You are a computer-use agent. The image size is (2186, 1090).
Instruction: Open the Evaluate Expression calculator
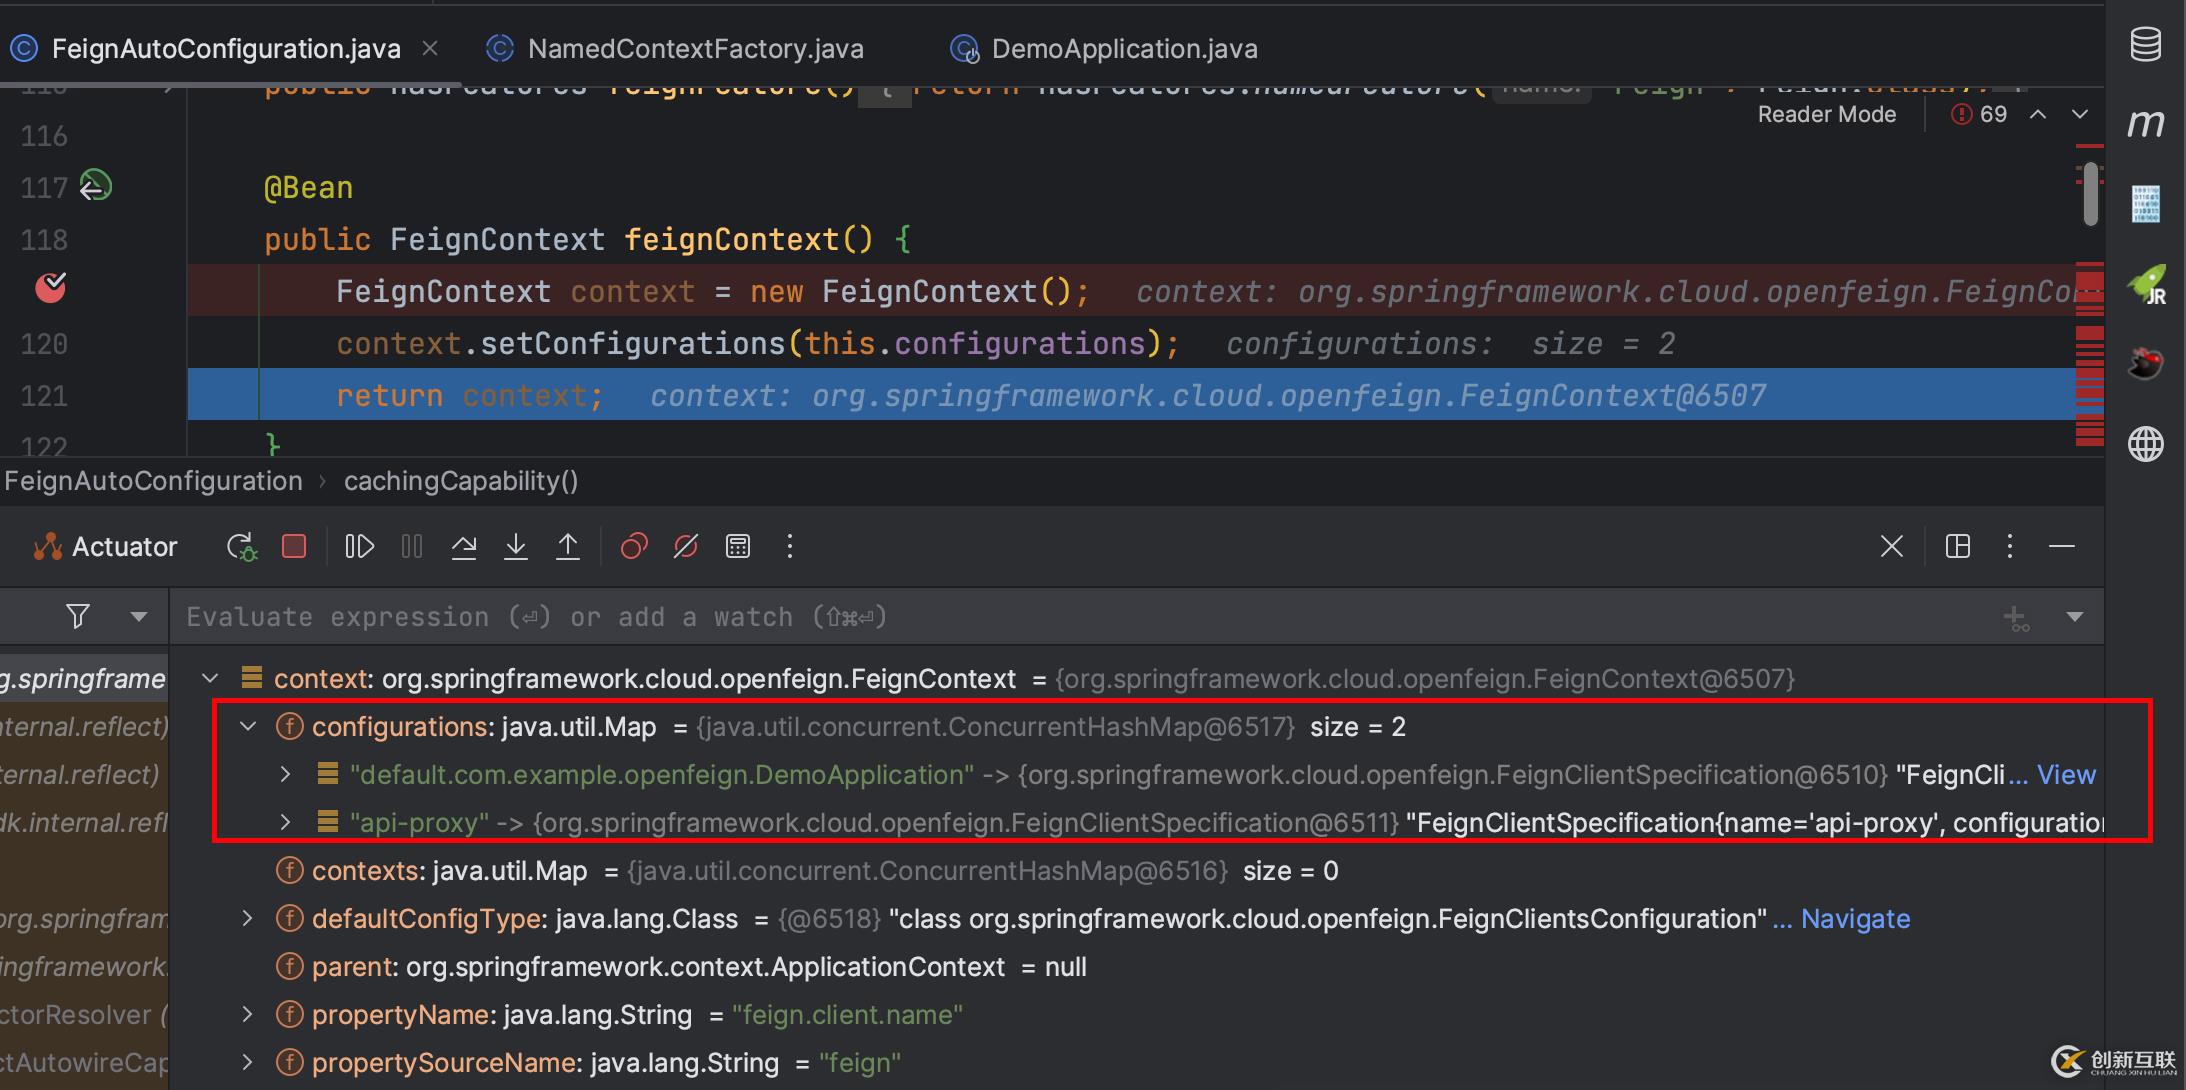click(x=738, y=547)
